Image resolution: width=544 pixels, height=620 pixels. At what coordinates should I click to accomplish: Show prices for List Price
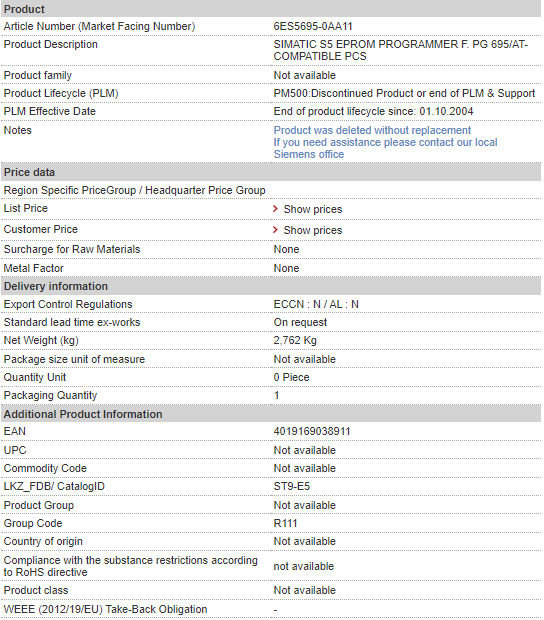[x=313, y=209]
